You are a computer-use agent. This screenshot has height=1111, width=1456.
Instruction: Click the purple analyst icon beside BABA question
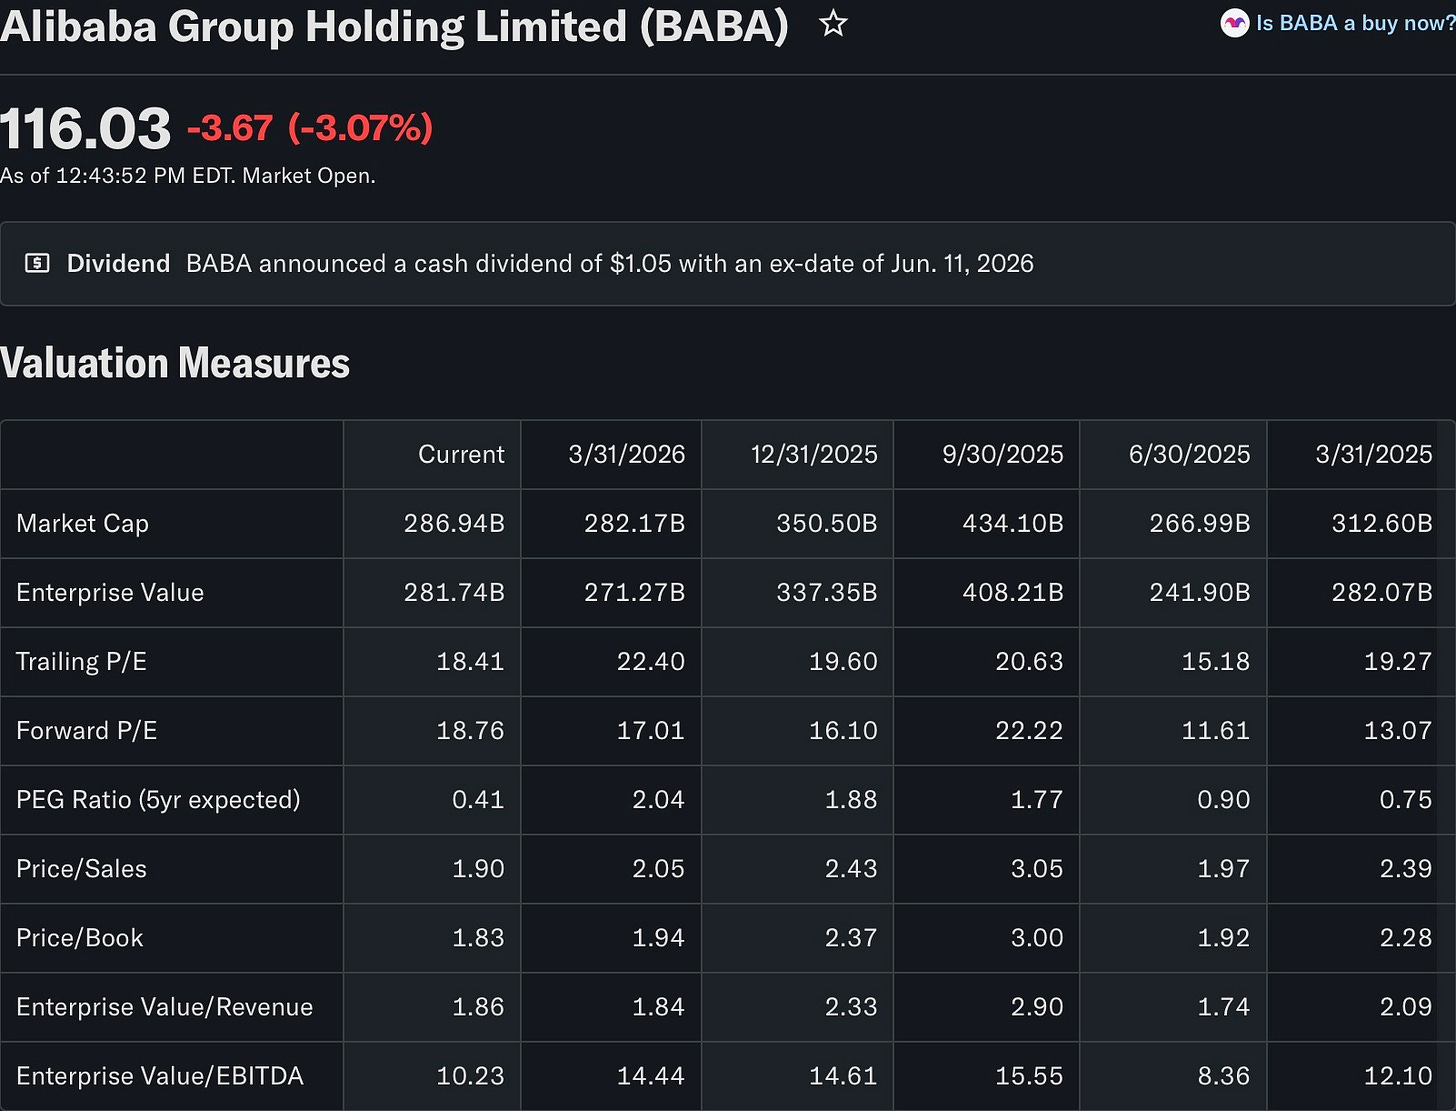point(1235,23)
